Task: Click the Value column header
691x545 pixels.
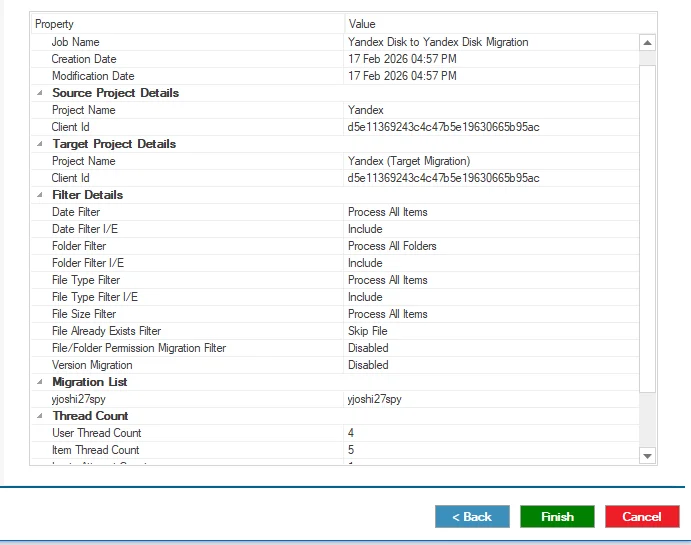Action: pyautogui.click(x=500, y=24)
